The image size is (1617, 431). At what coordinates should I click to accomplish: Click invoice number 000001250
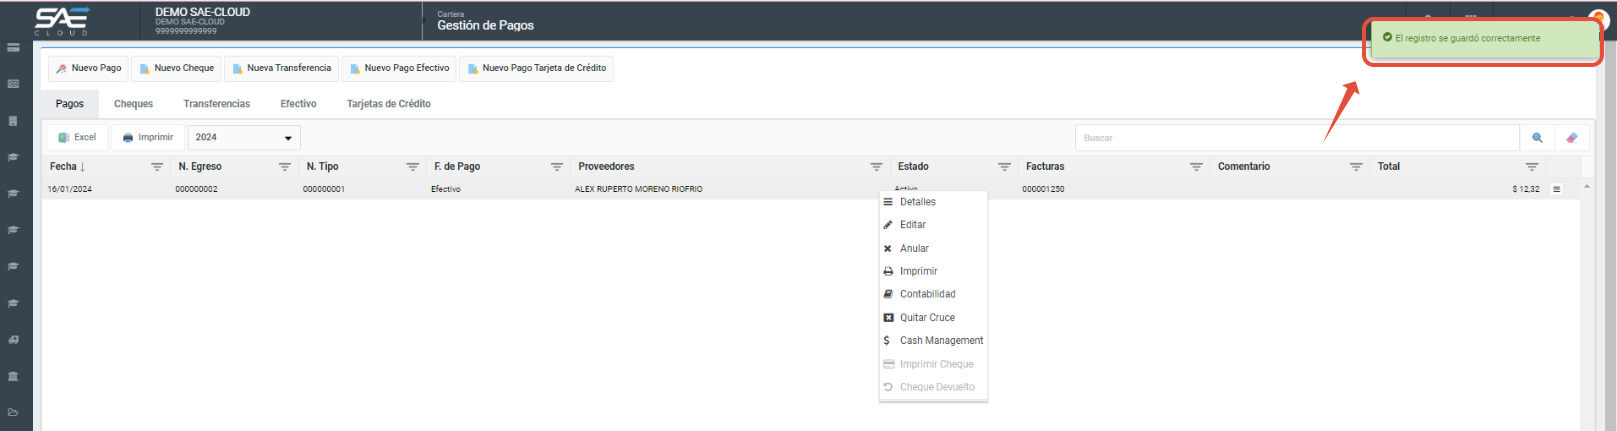1043,189
